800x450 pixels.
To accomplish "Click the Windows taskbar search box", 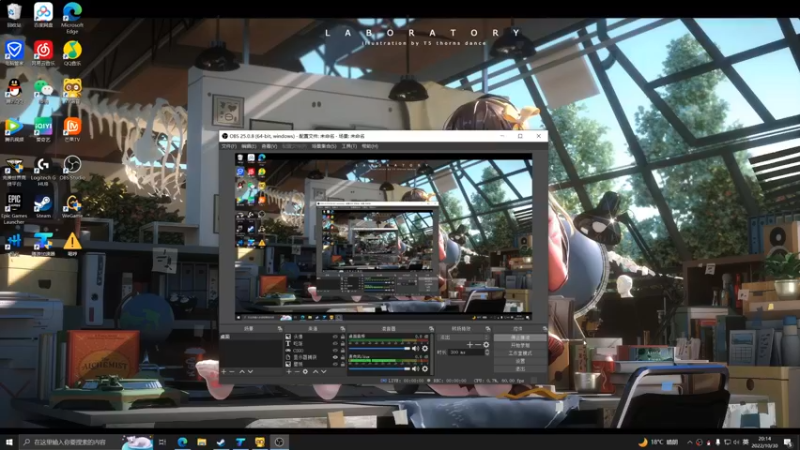I will (86, 442).
